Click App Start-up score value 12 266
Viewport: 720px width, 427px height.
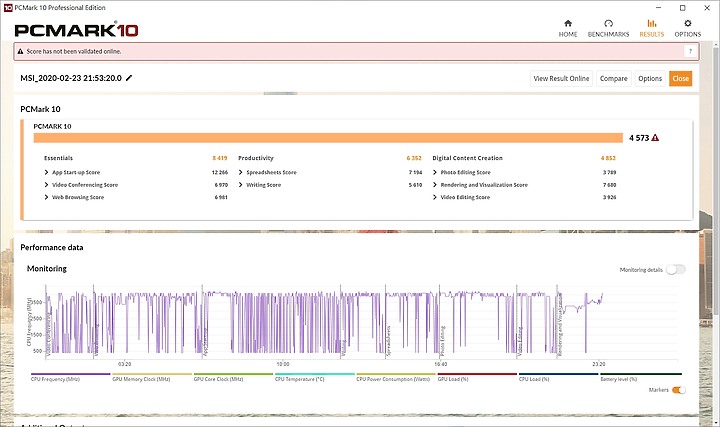219,172
